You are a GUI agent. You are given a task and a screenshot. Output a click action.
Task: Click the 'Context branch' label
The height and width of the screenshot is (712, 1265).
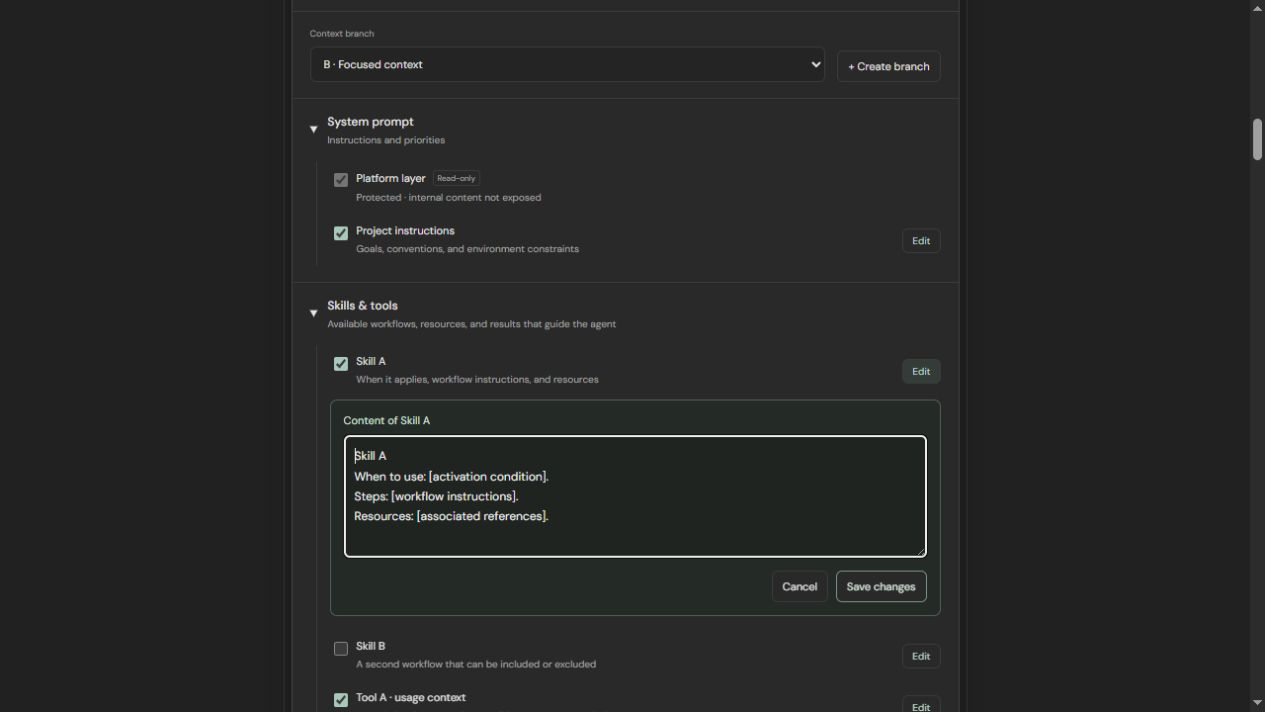point(342,34)
